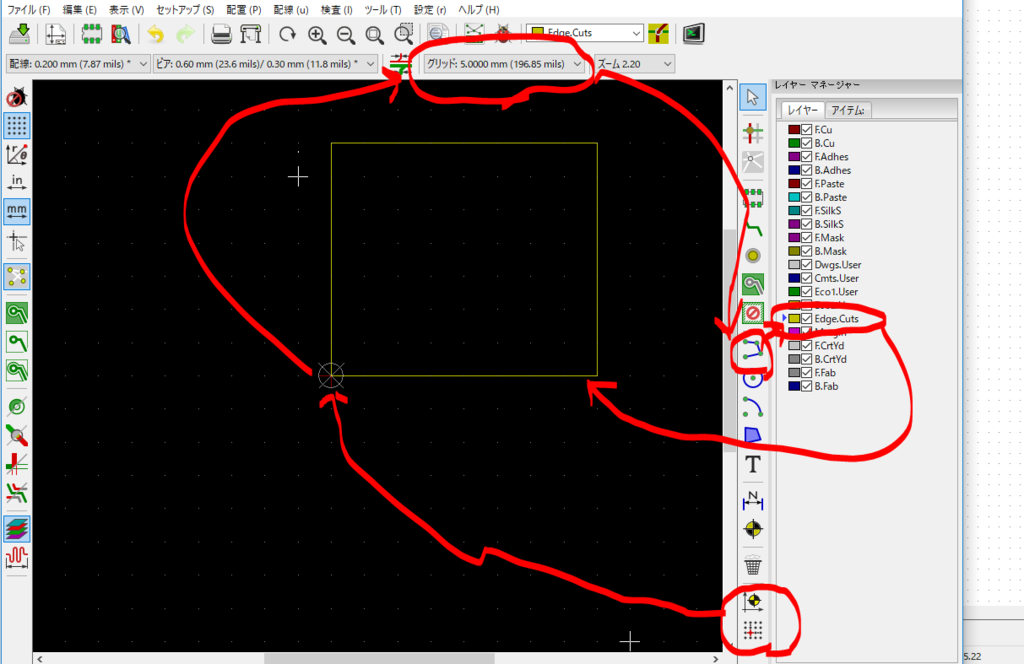1024x664 pixels.
Task: Click the B.Paste layer color swatch
Action: [x=794, y=197]
